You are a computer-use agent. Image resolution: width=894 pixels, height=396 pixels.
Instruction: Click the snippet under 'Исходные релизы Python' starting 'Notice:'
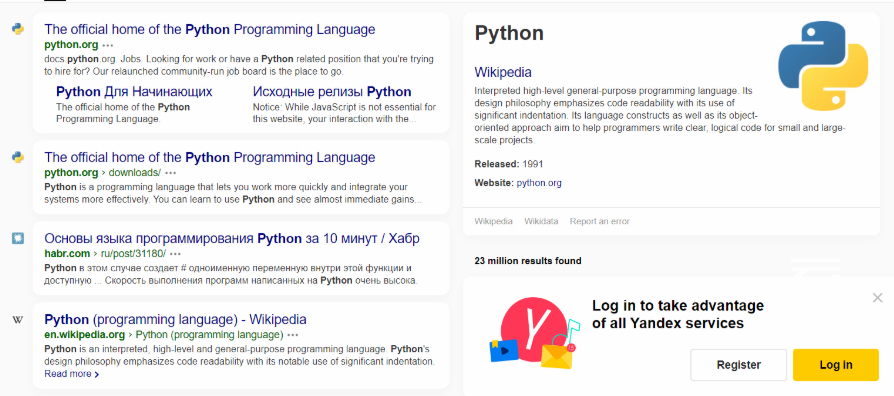[344, 113]
